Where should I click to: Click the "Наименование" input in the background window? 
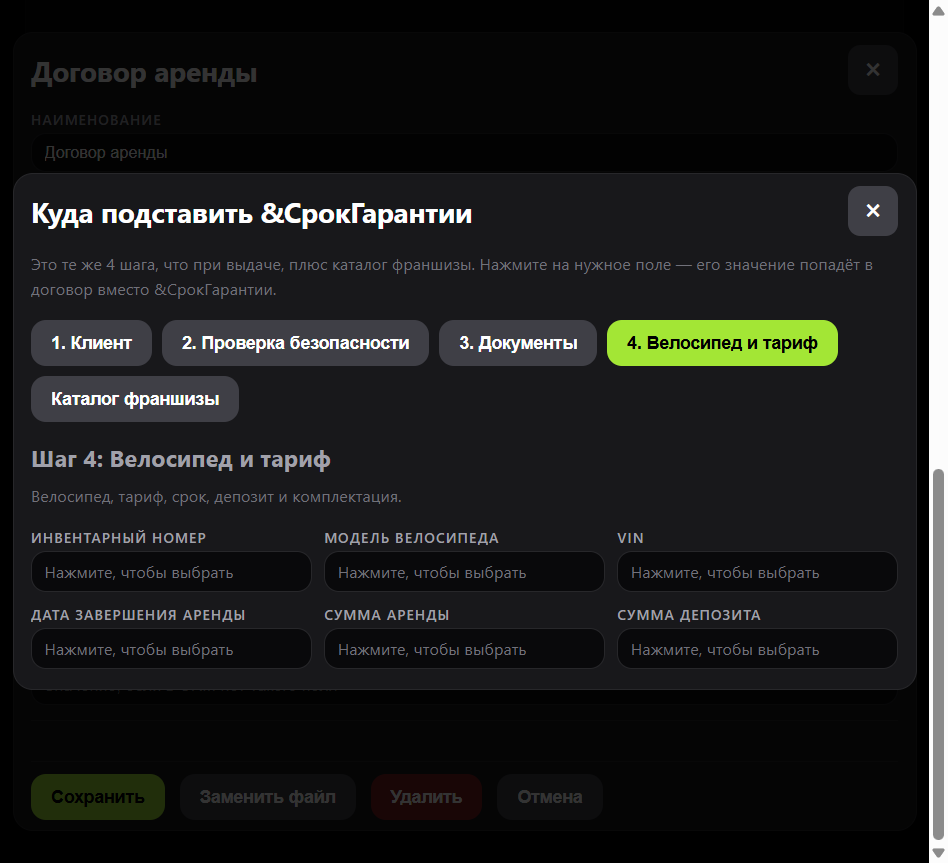pyautogui.click(x=464, y=152)
